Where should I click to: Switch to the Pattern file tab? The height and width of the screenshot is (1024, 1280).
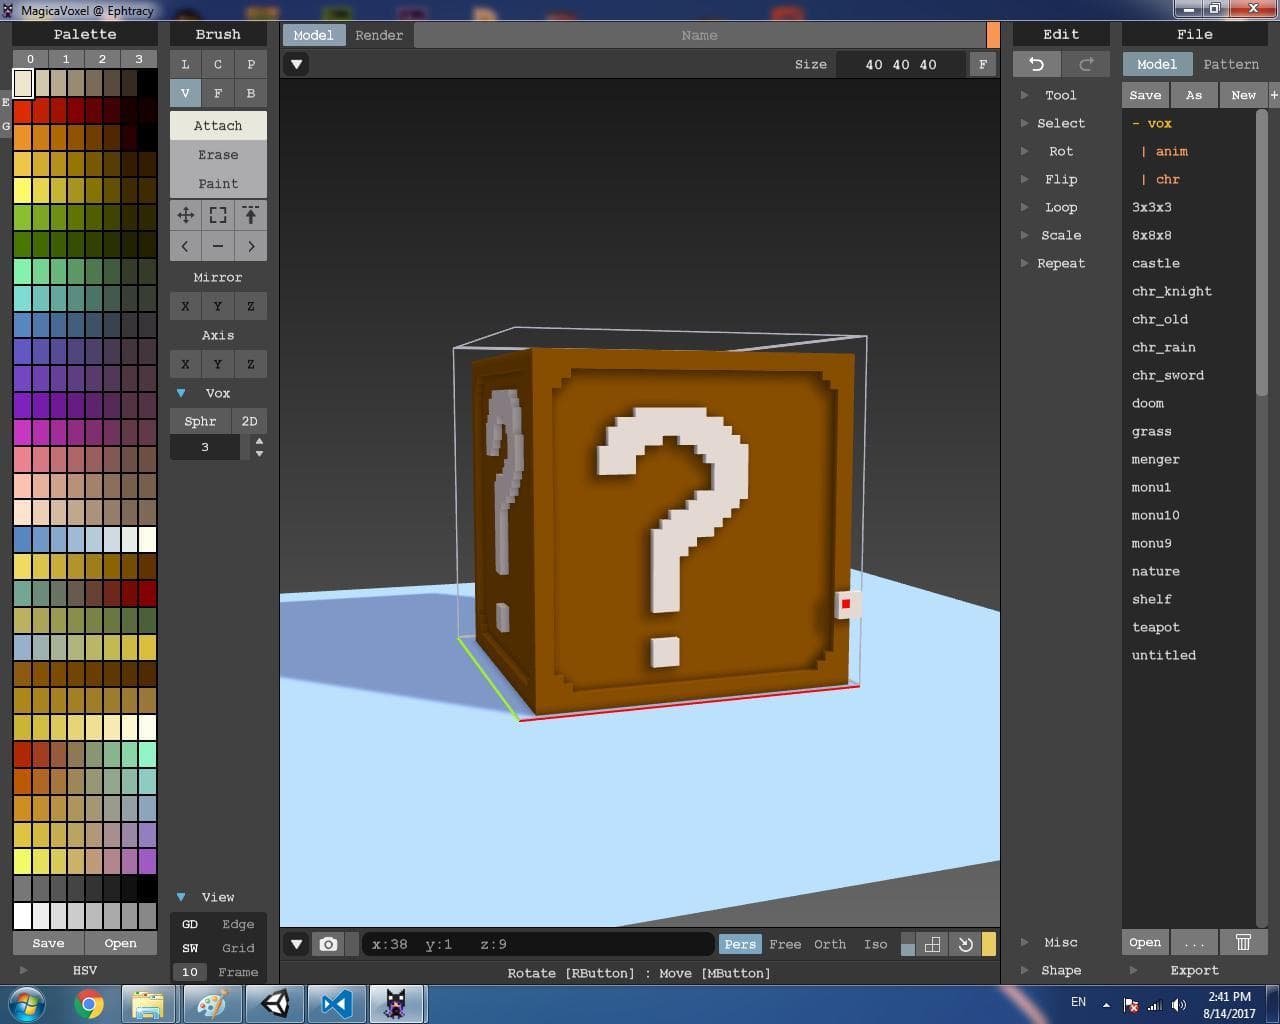coord(1231,64)
